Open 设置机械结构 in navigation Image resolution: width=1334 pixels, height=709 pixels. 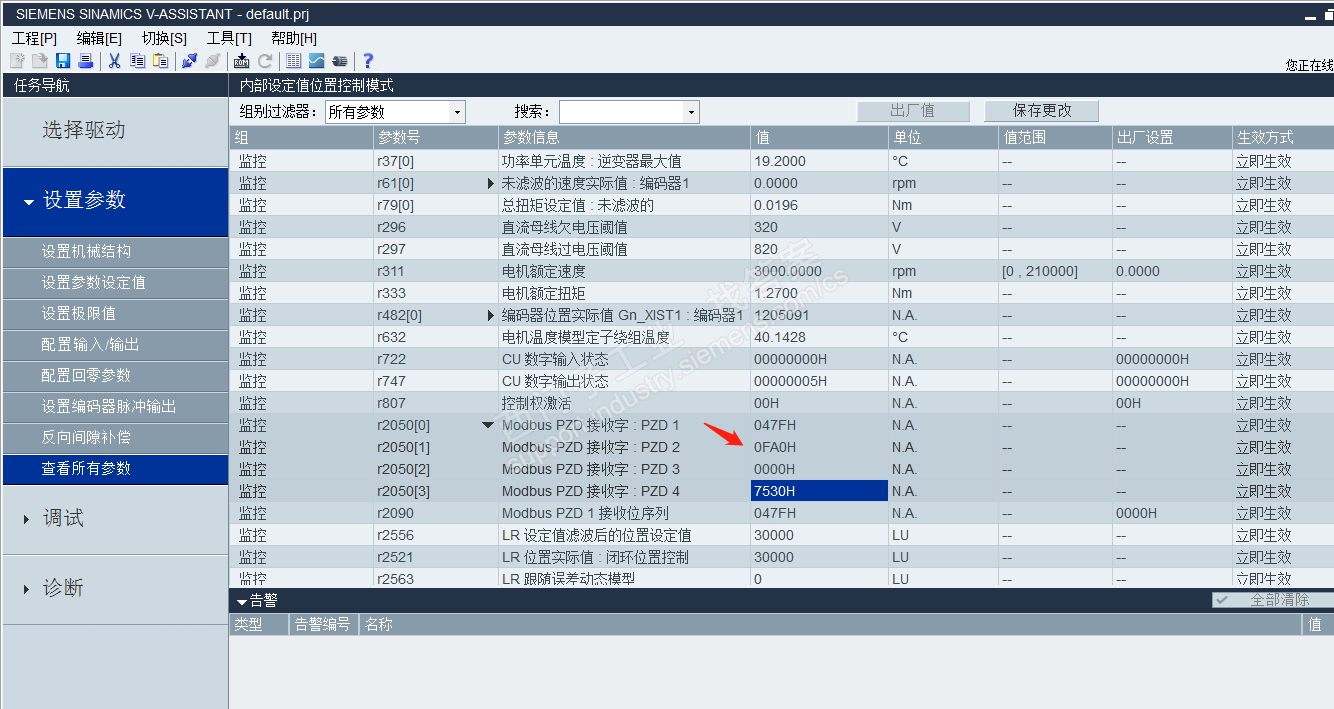tap(114, 251)
